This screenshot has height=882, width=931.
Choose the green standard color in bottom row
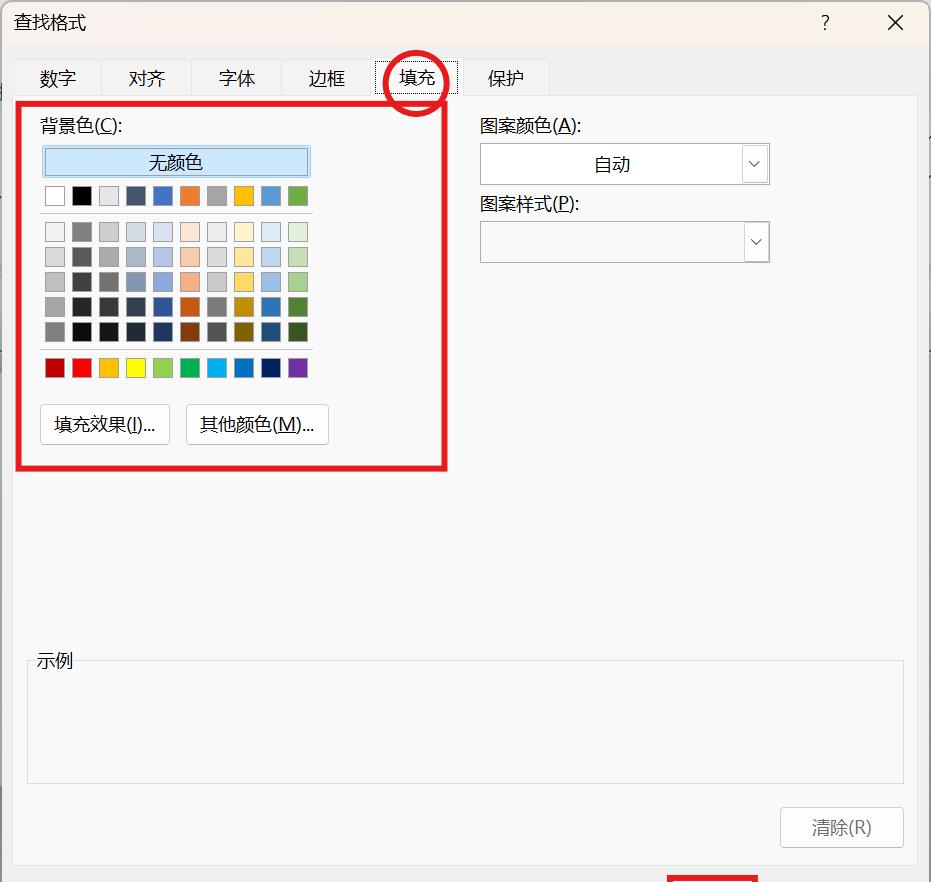point(190,368)
